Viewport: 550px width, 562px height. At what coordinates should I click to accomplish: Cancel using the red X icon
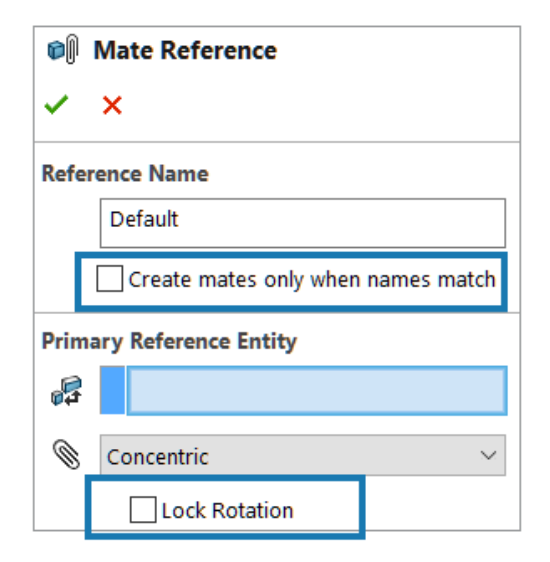112,105
